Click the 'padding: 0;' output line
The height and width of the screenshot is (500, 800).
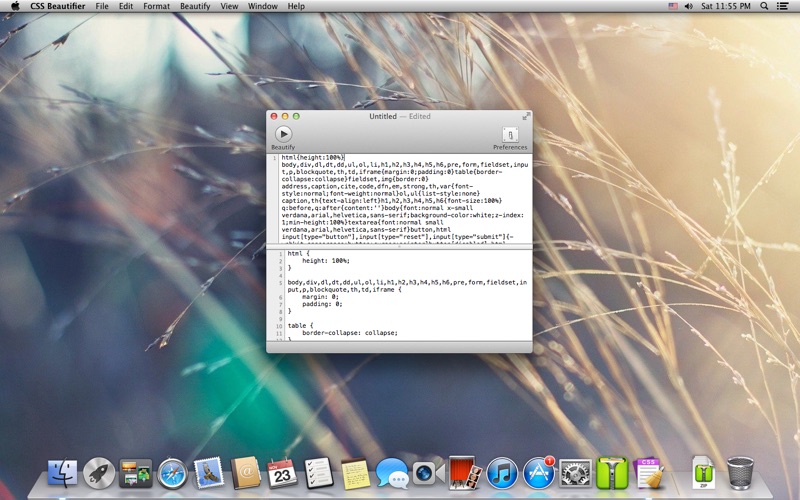pyautogui.click(x=322, y=304)
